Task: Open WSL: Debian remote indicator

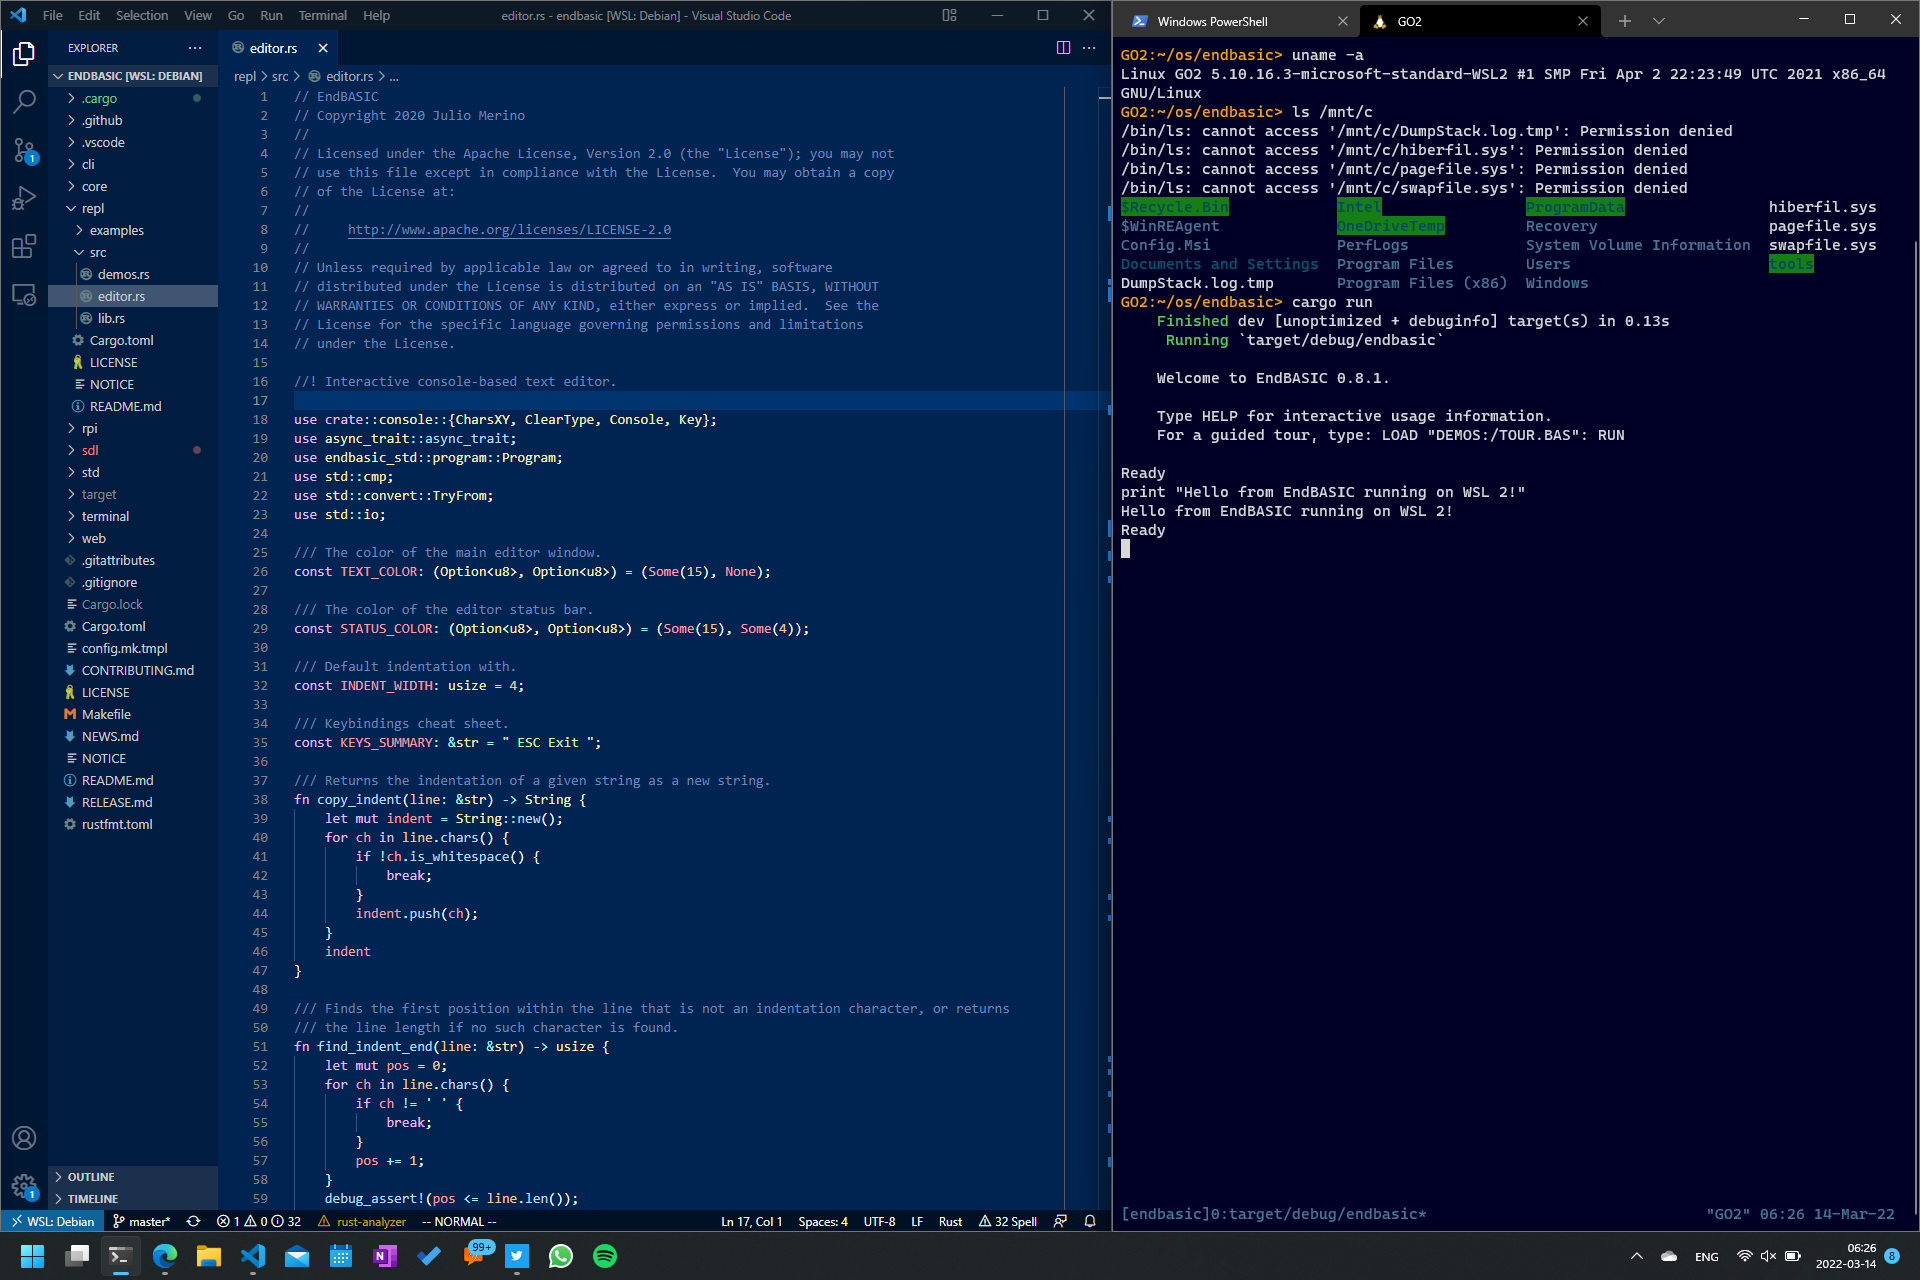Action: (52, 1221)
